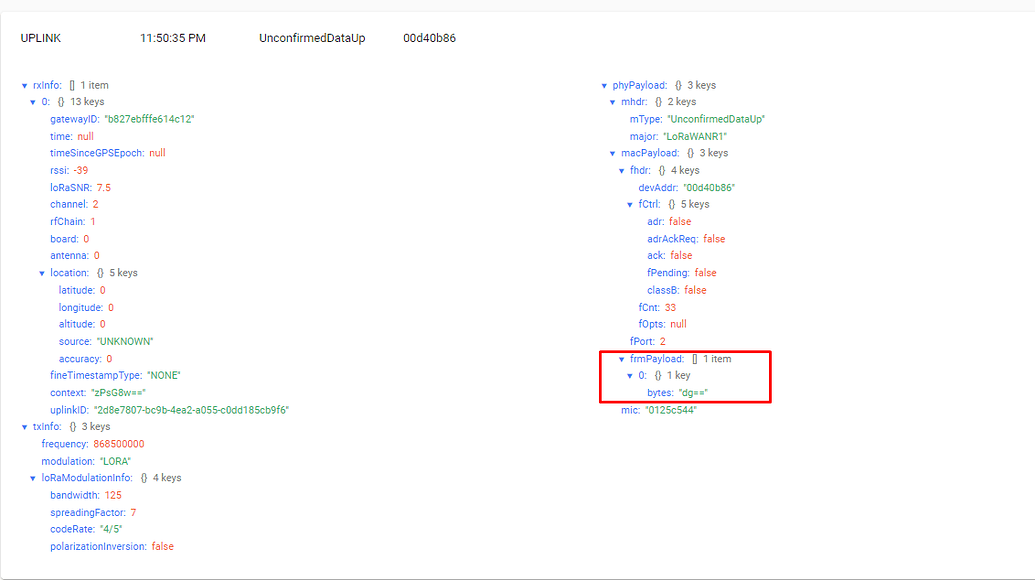Collapse the highlighted frmPayload array

tap(622, 358)
